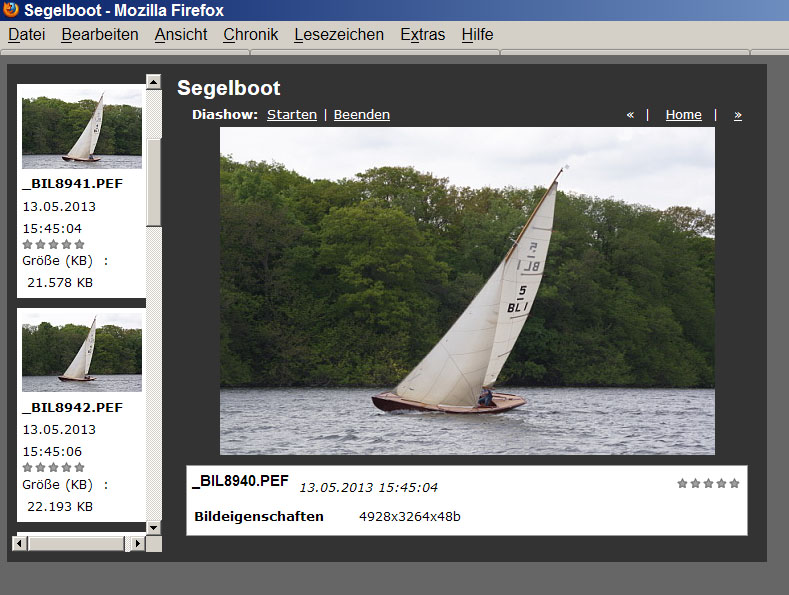The height and width of the screenshot is (595, 789).
Task: Start the slideshow via Starten link
Action: [x=292, y=115]
